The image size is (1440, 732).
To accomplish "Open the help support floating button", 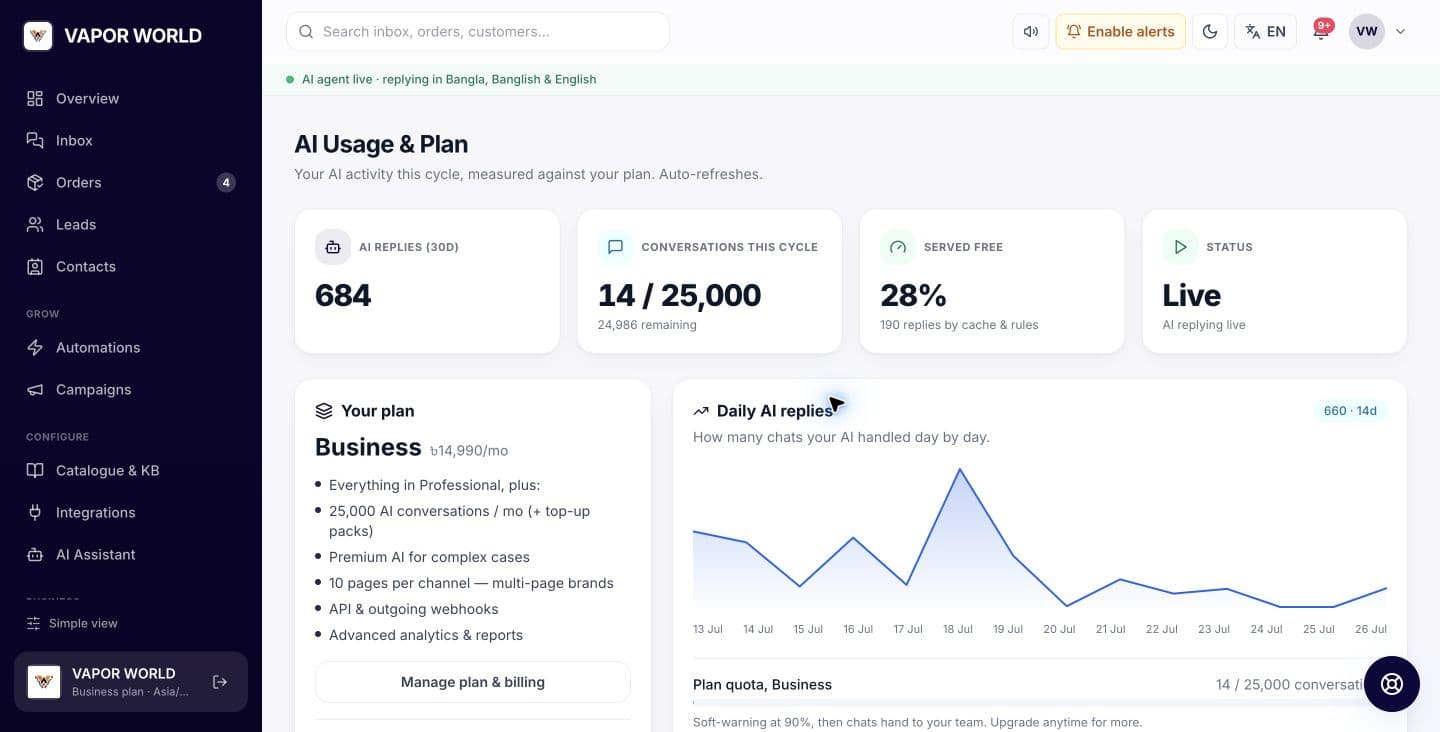I will (1392, 684).
